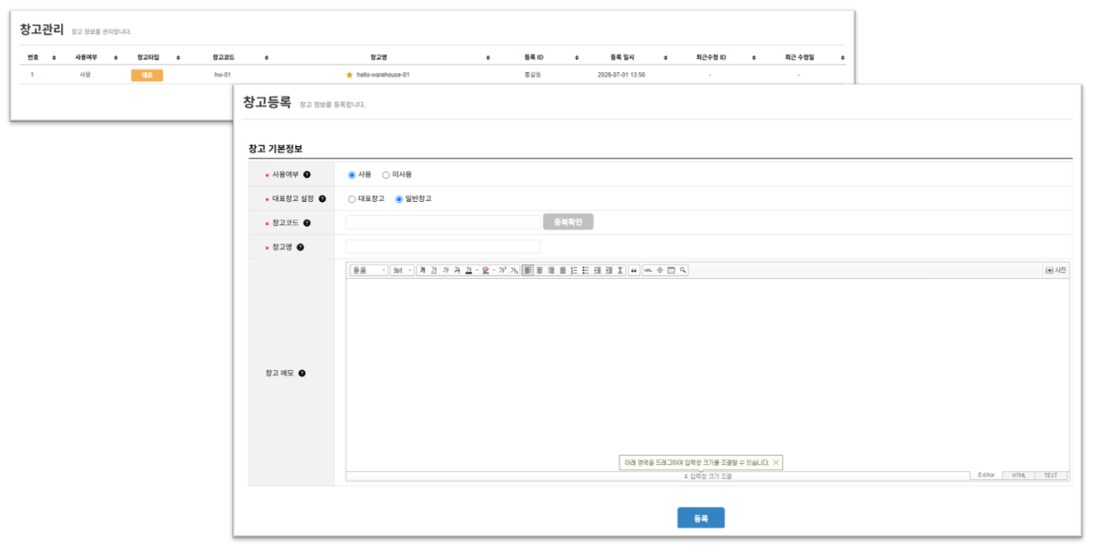Expand the font color dropdown arrow
This screenshot has width=1094, height=553.
pos(477,271)
